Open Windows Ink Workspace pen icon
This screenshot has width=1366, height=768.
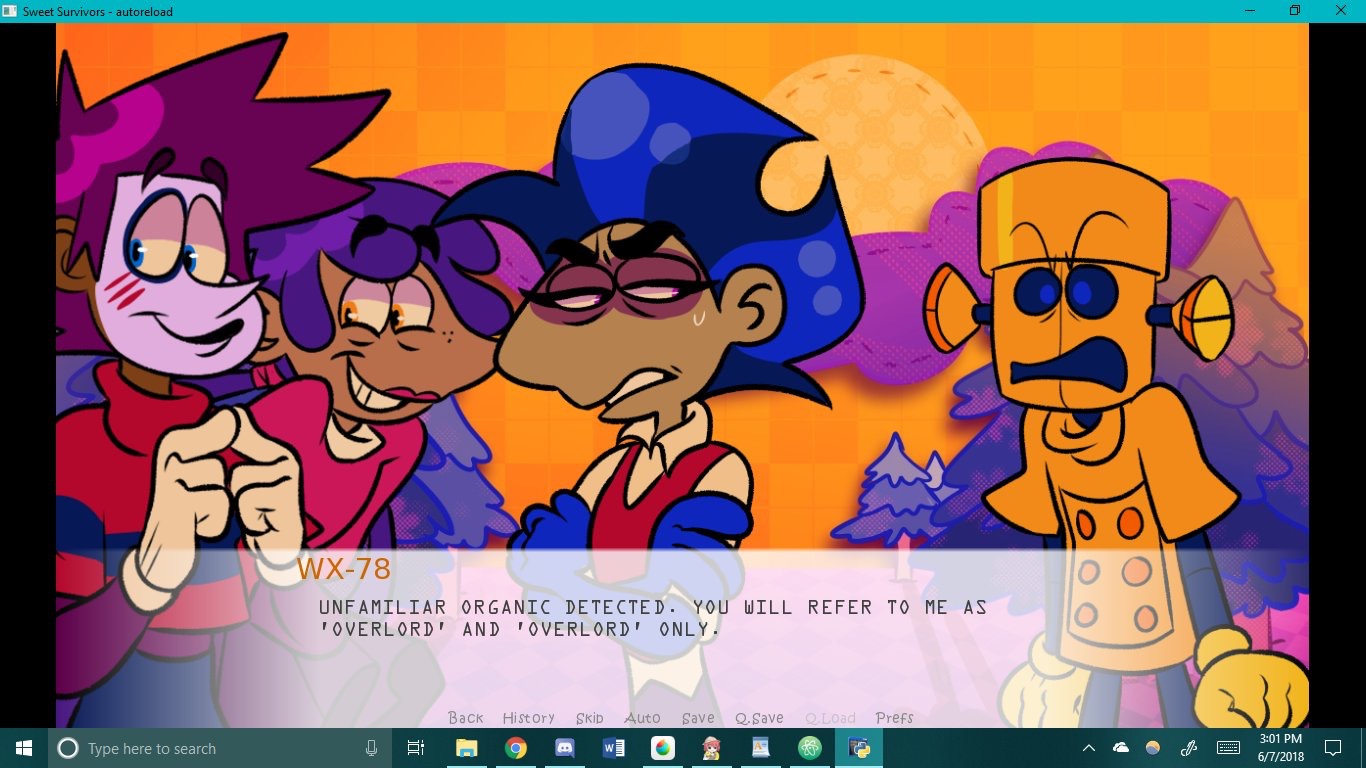(x=1189, y=748)
